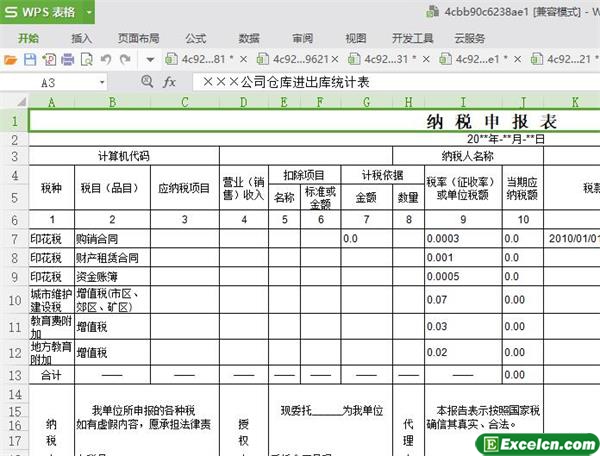
Task: Click the select-all corner triangle
Action: 21,102
